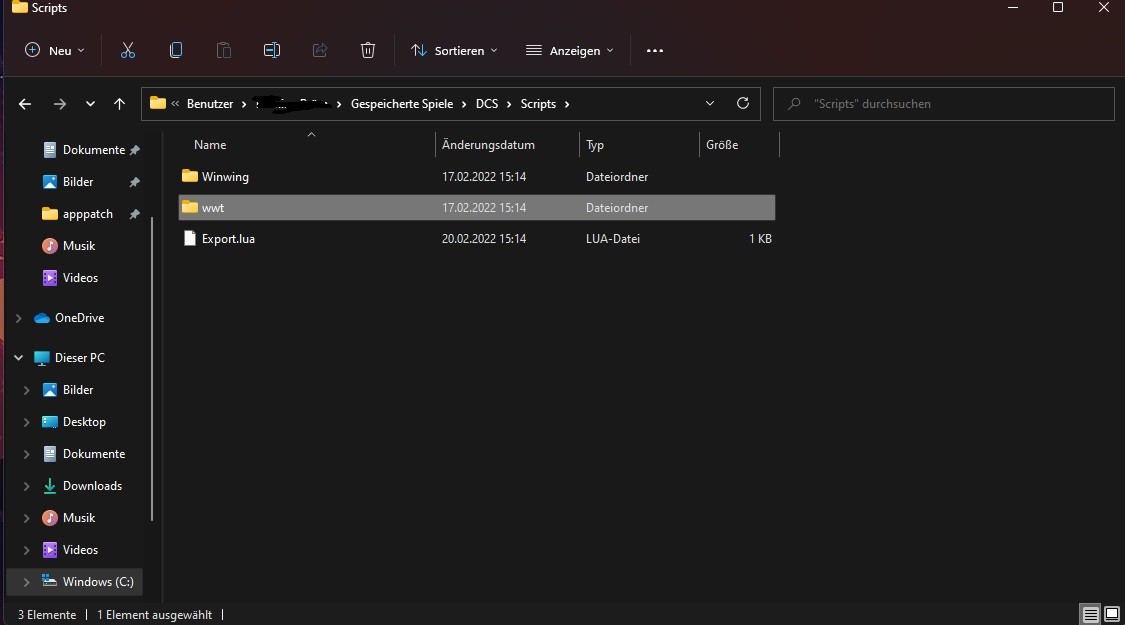Click the Delete trash can icon
Screen dimensions: 1125x625
click(x=367, y=50)
